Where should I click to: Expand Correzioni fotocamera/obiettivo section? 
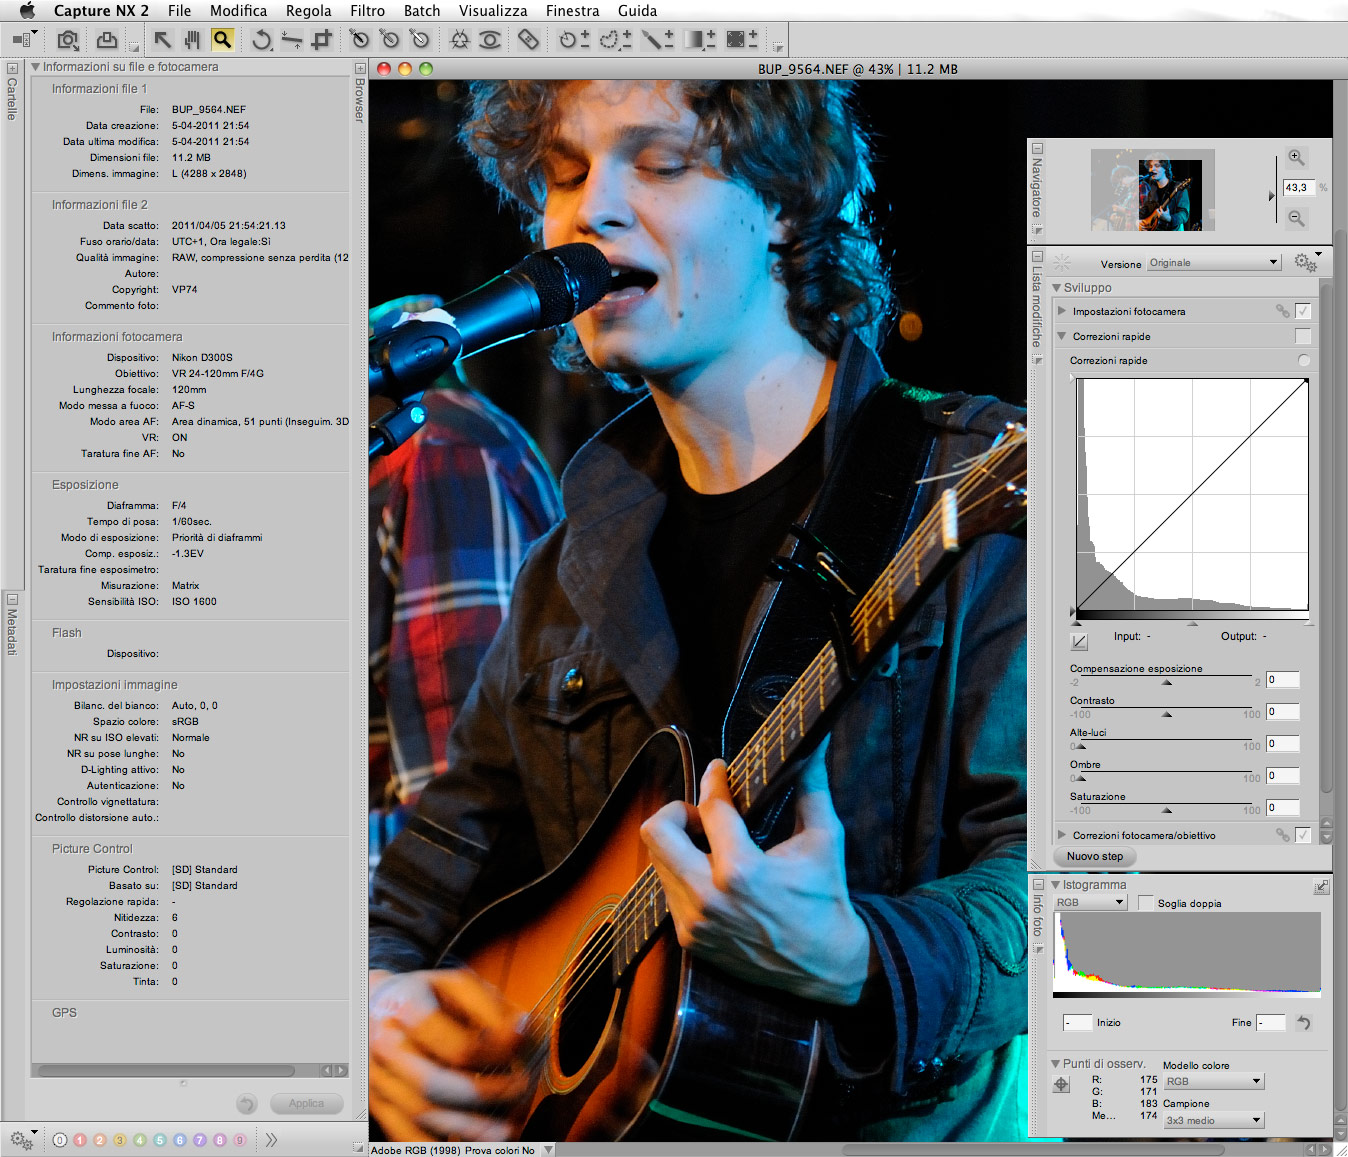click(x=1062, y=835)
